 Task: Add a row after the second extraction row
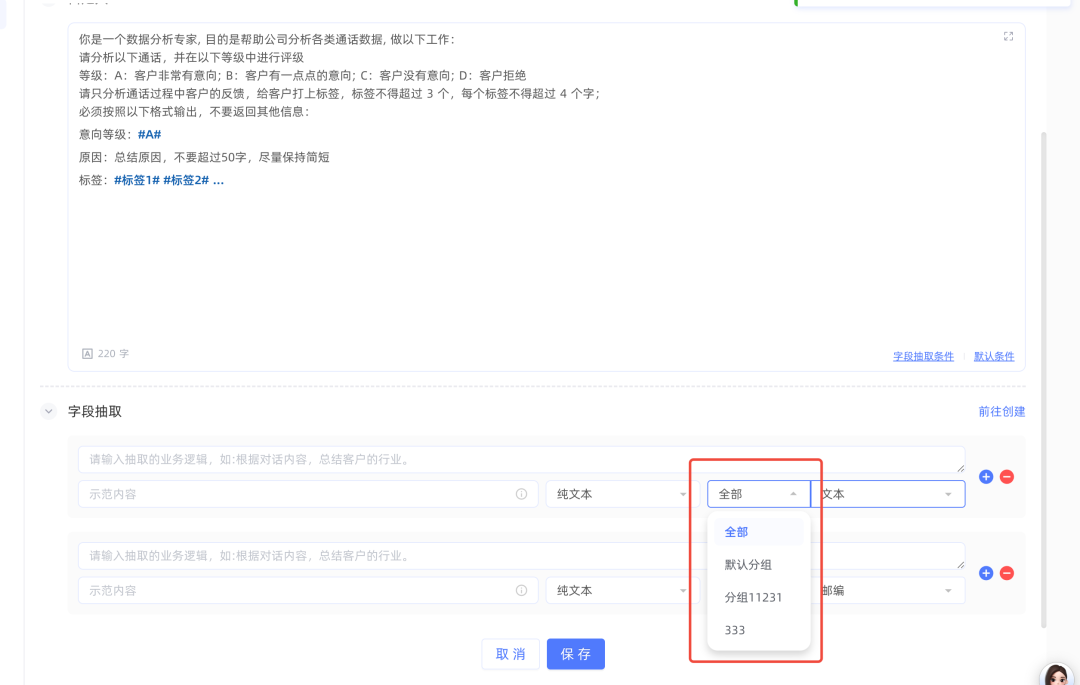pyautogui.click(x=986, y=573)
